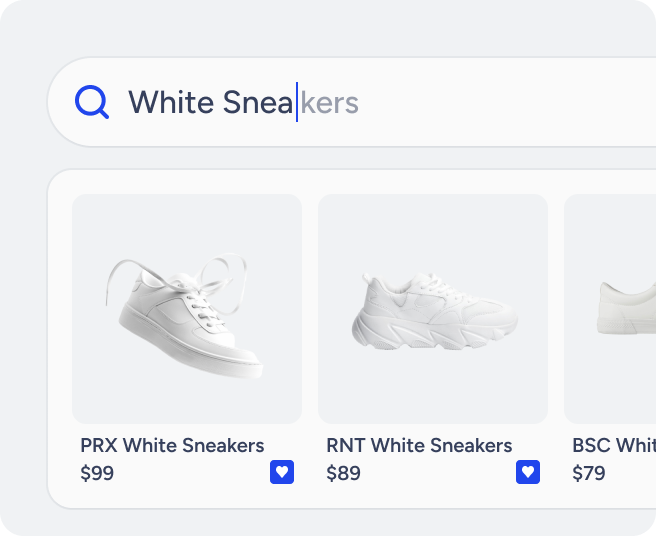Toggle the favorite heart on RNT White Sneakers
This screenshot has height=536, width=656.
pos(528,472)
